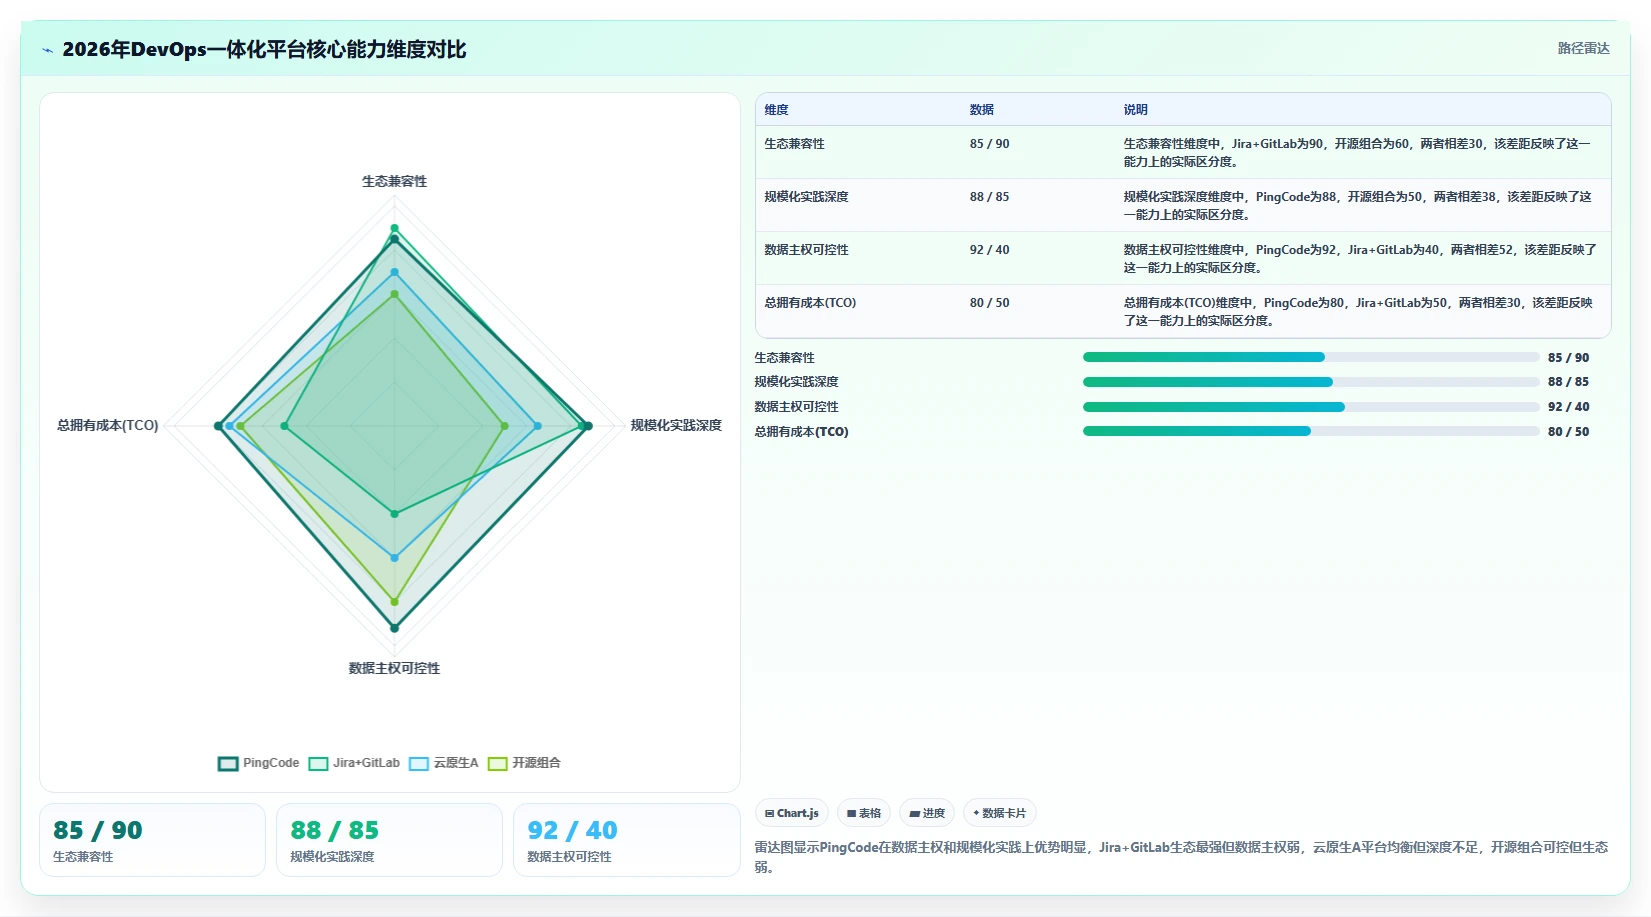Open the 88 / 85 规模化实践深度 stat card
This screenshot has height=917, width=1651.
pos(389,840)
